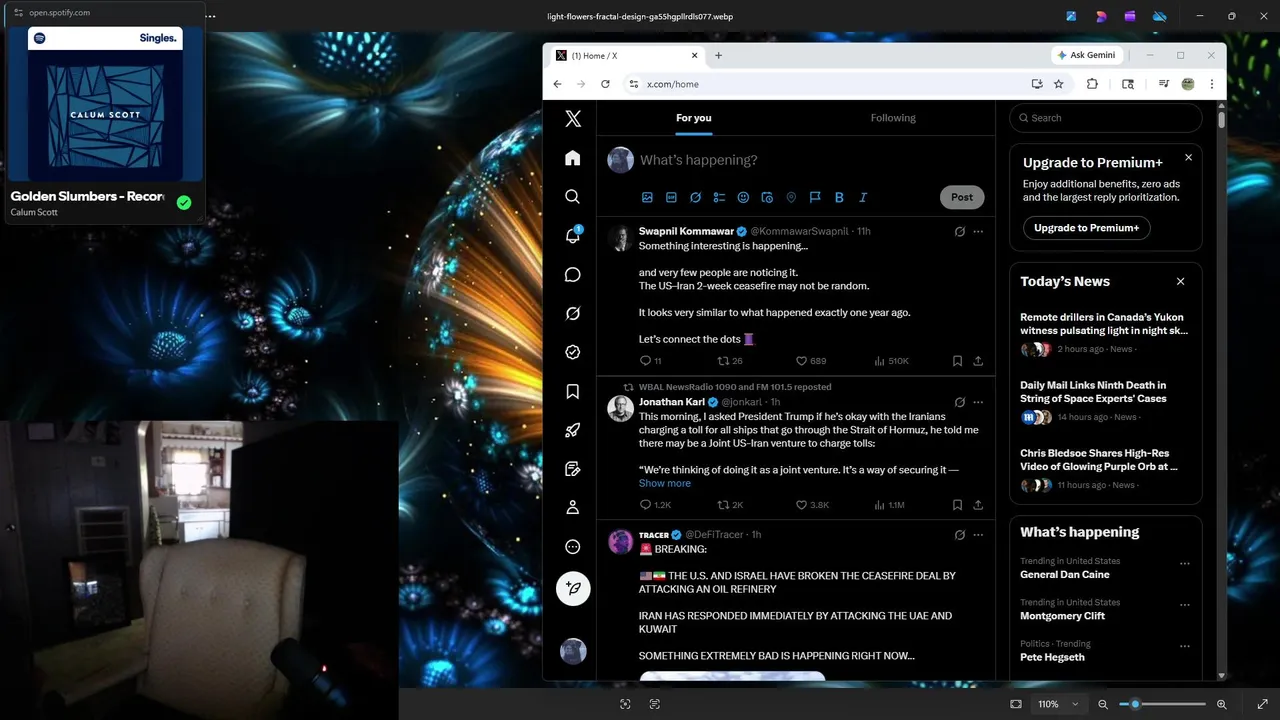Open the Verified badge icon in sidebar
1280x720 pixels.
[x=573, y=352]
